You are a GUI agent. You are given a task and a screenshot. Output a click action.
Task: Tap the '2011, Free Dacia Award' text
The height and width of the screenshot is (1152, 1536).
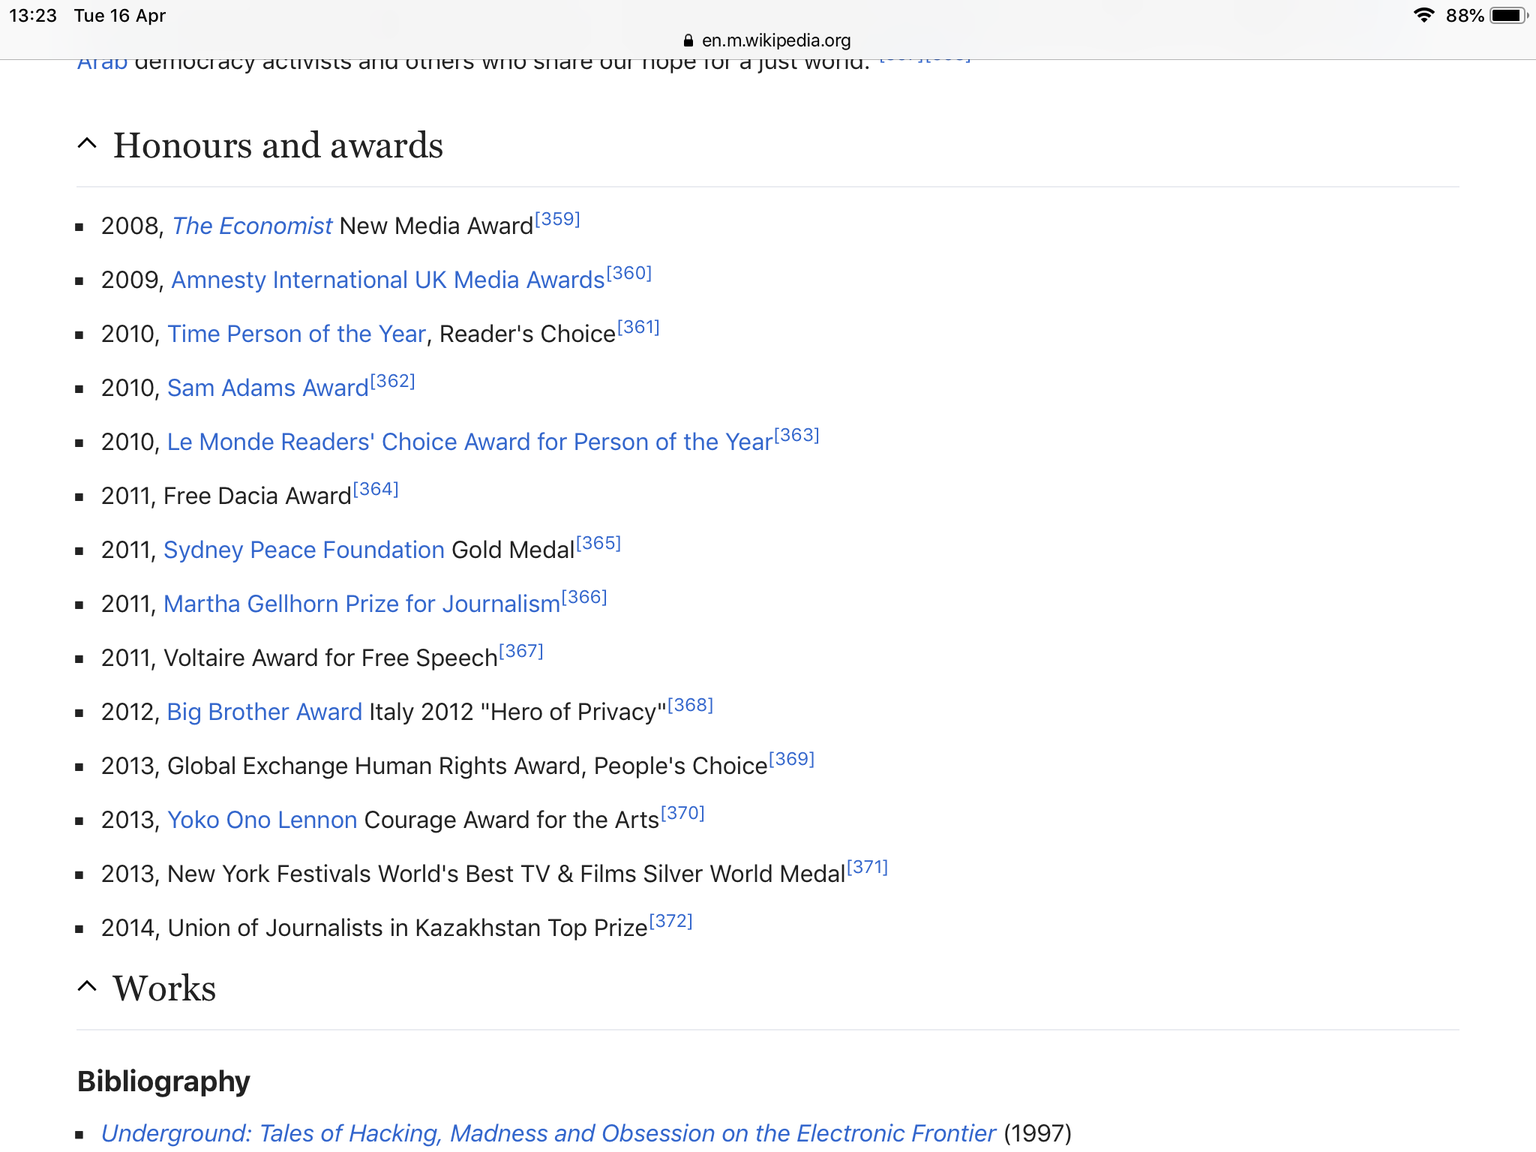[x=226, y=496]
